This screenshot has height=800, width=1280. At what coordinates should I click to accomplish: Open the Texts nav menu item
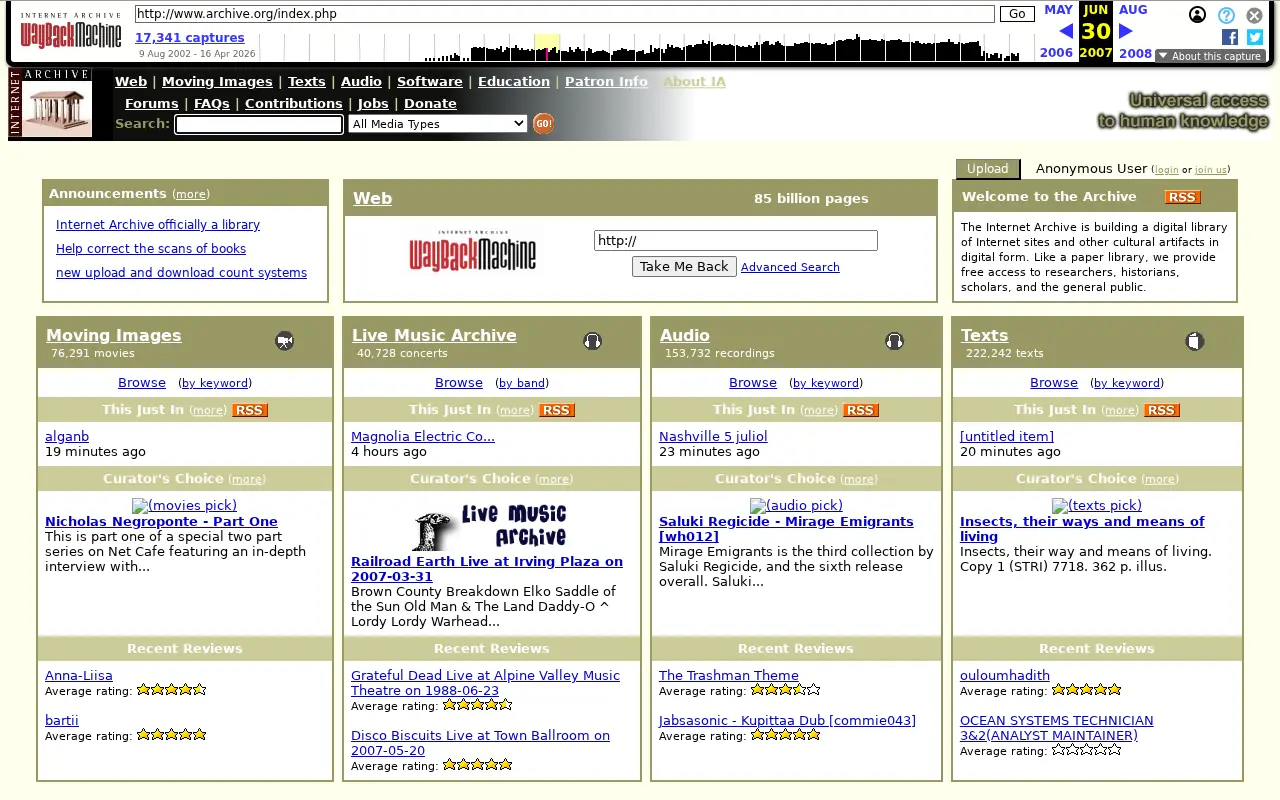pyautogui.click(x=307, y=82)
